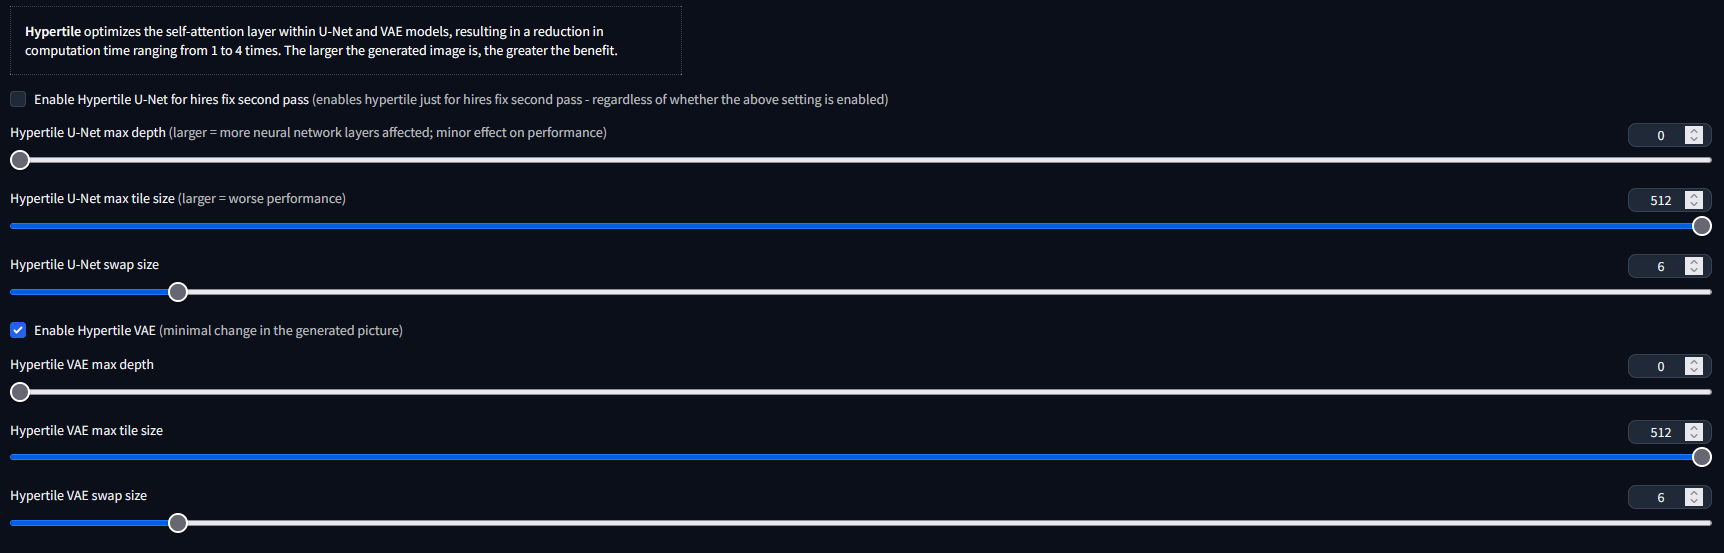This screenshot has height=553, width=1724.
Task: Increment Hypertile U-Net swap size with up arrow
Action: click(1694, 262)
